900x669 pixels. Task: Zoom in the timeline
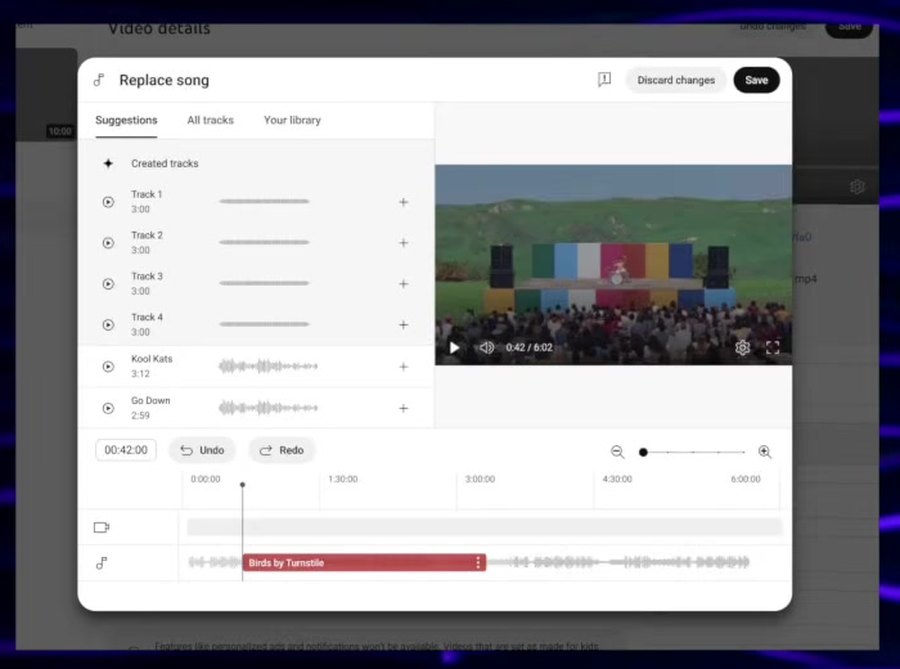[x=765, y=452]
